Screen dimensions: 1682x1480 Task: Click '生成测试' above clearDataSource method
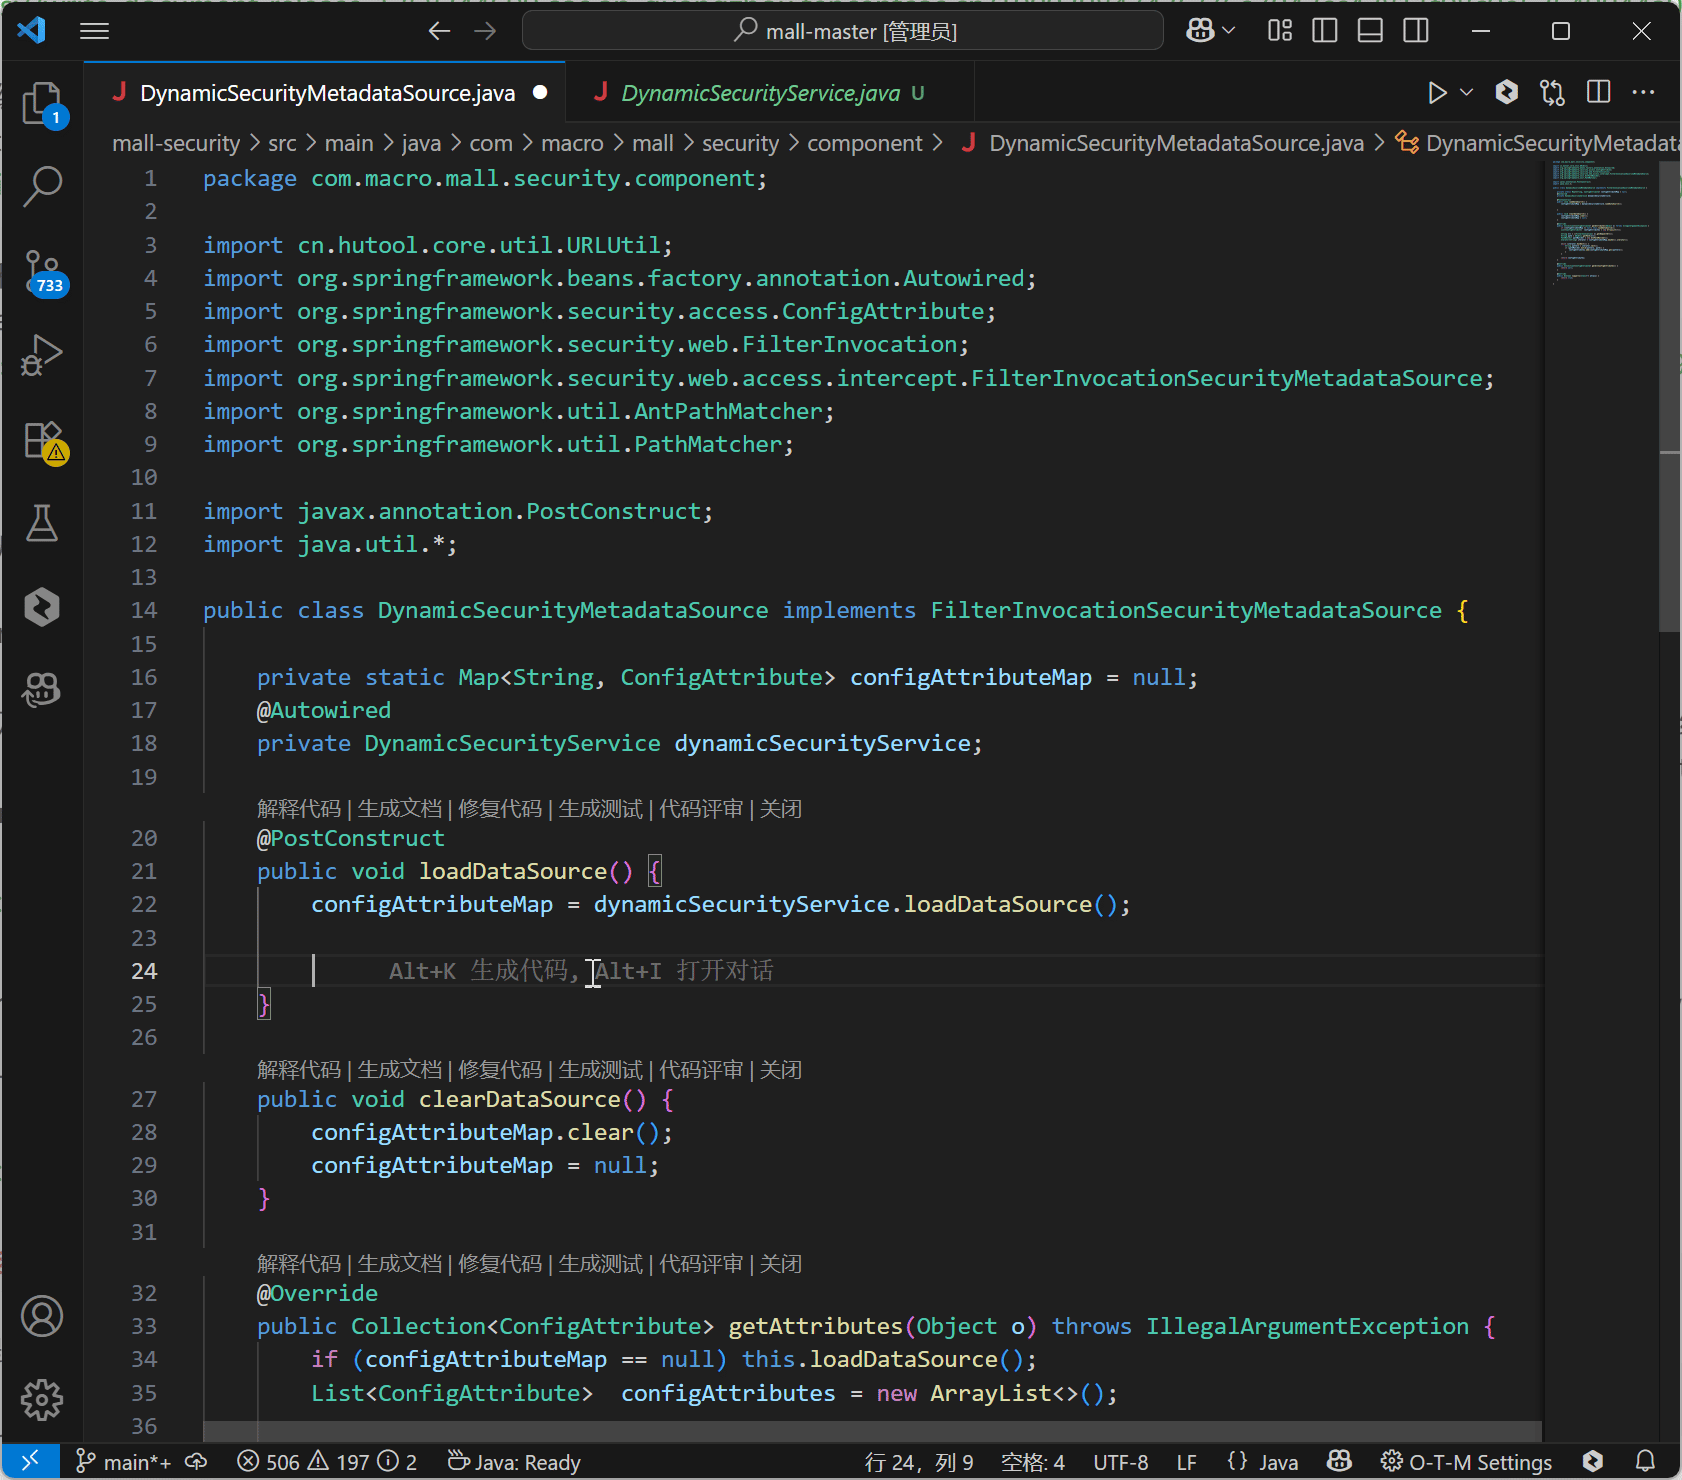(600, 1070)
